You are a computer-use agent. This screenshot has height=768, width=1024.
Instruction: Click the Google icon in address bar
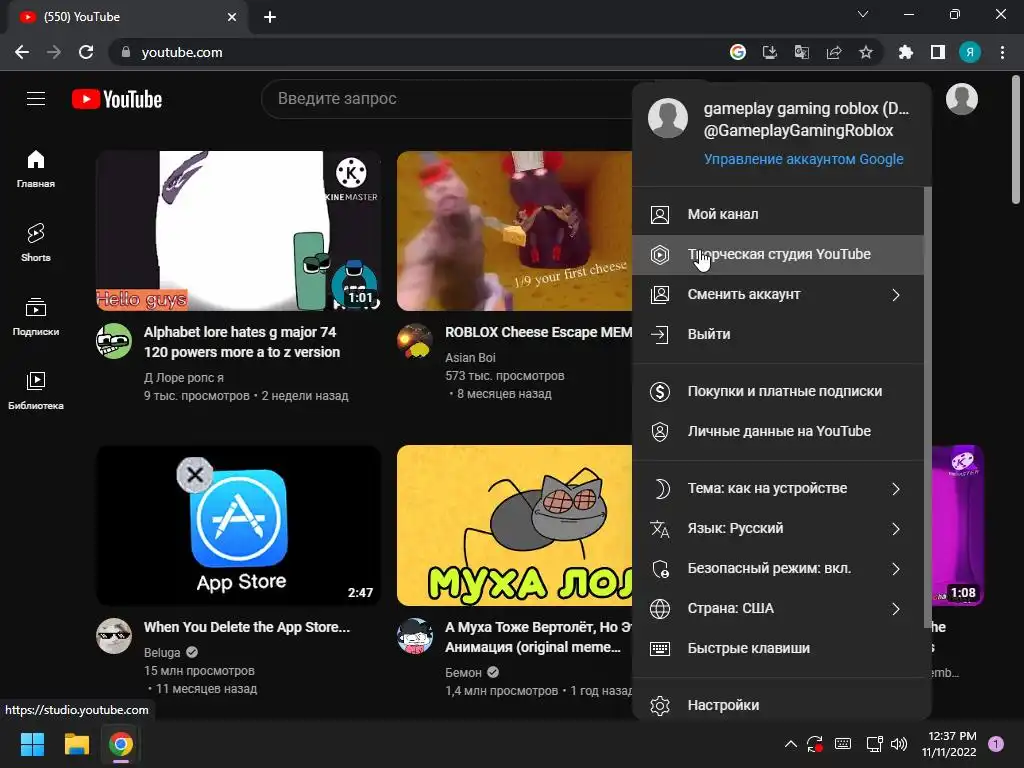738,52
